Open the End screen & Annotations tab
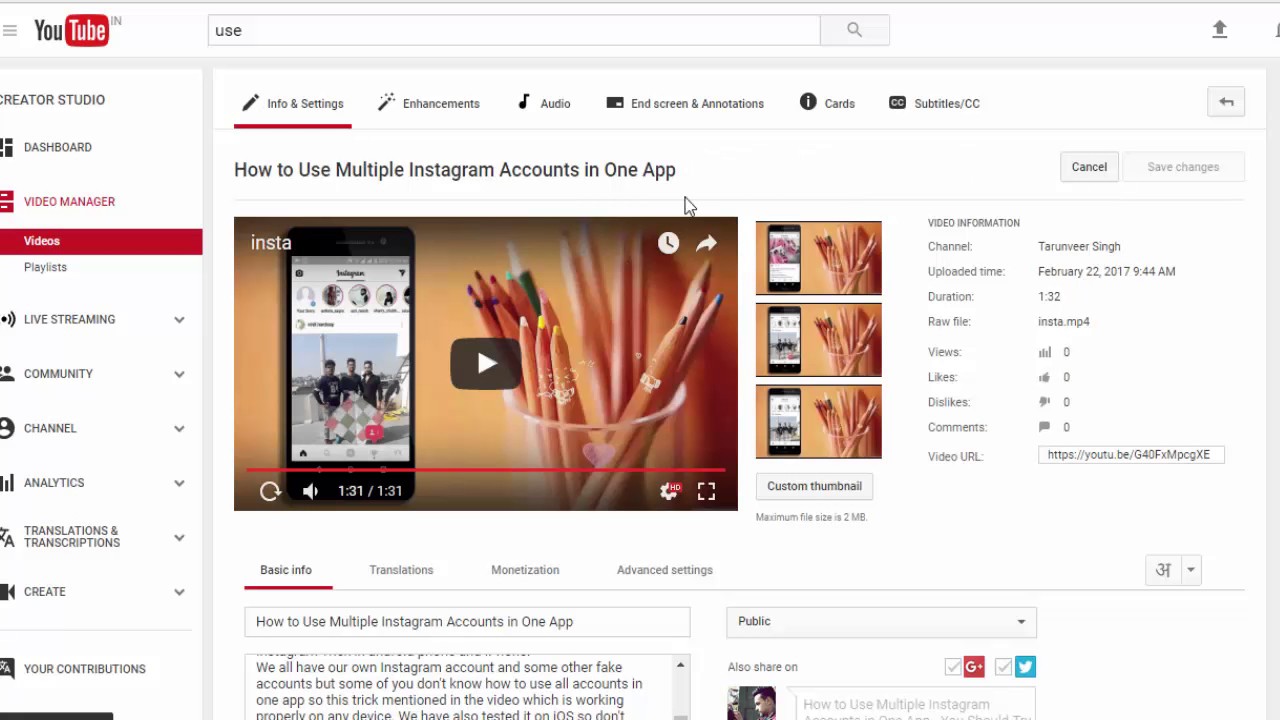The height and width of the screenshot is (720, 1280). pyautogui.click(x=685, y=104)
